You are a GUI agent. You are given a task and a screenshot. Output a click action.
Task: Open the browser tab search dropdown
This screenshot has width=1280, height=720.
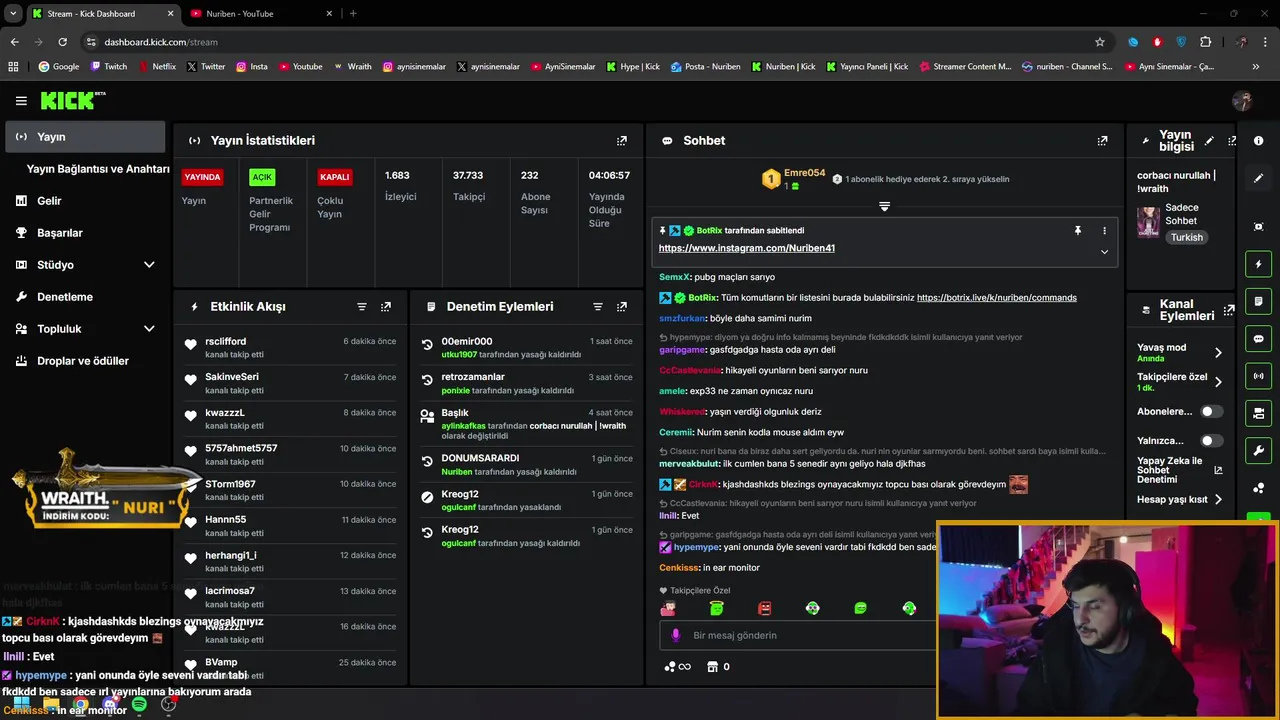[13, 13]
